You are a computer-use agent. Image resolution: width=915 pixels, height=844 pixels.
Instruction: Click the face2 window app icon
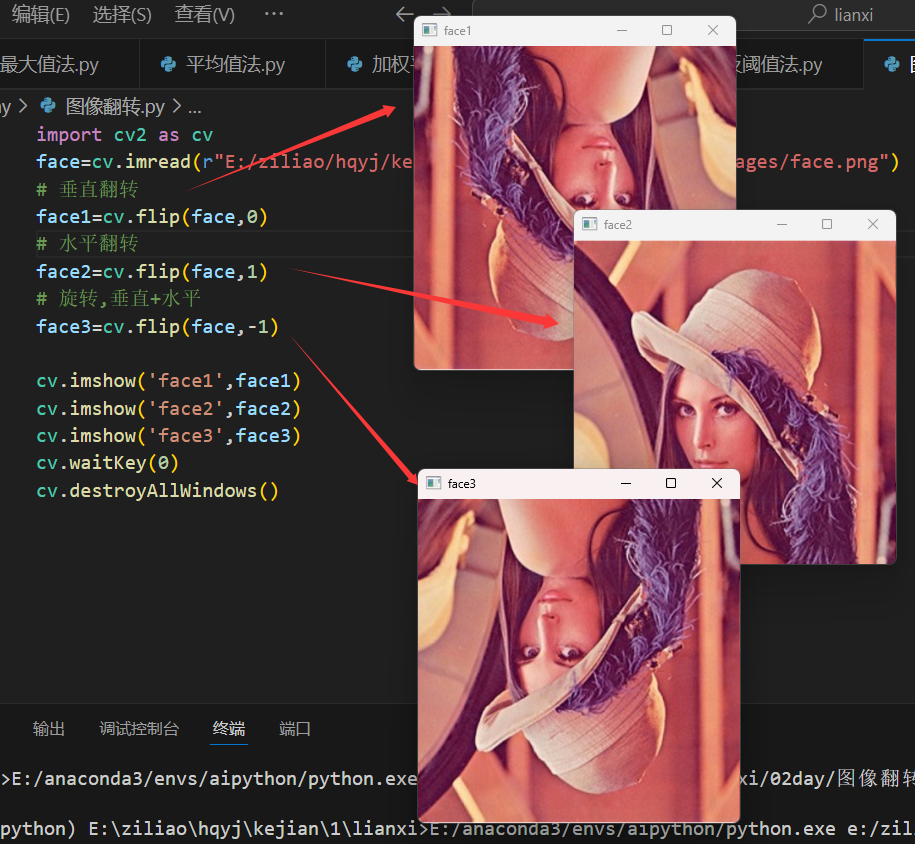589,224
